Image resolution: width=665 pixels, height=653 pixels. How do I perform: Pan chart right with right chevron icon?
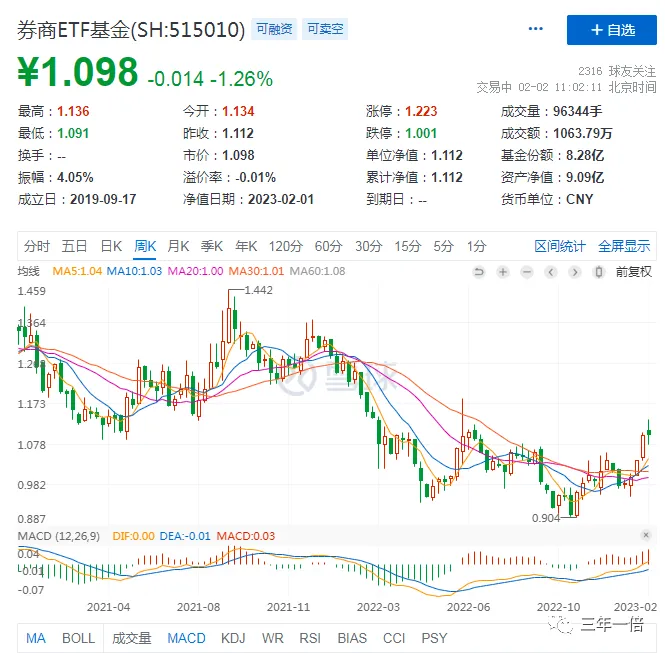click(x=575, y=272)
